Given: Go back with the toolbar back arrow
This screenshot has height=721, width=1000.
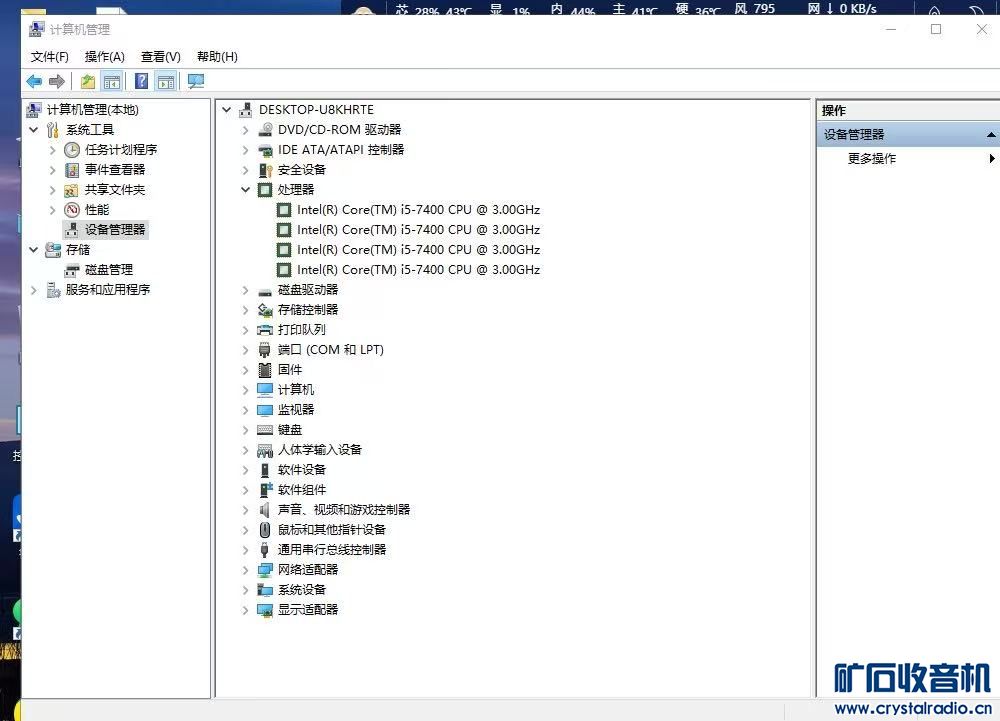Looking at the screenshot, I should click(34, 82).
